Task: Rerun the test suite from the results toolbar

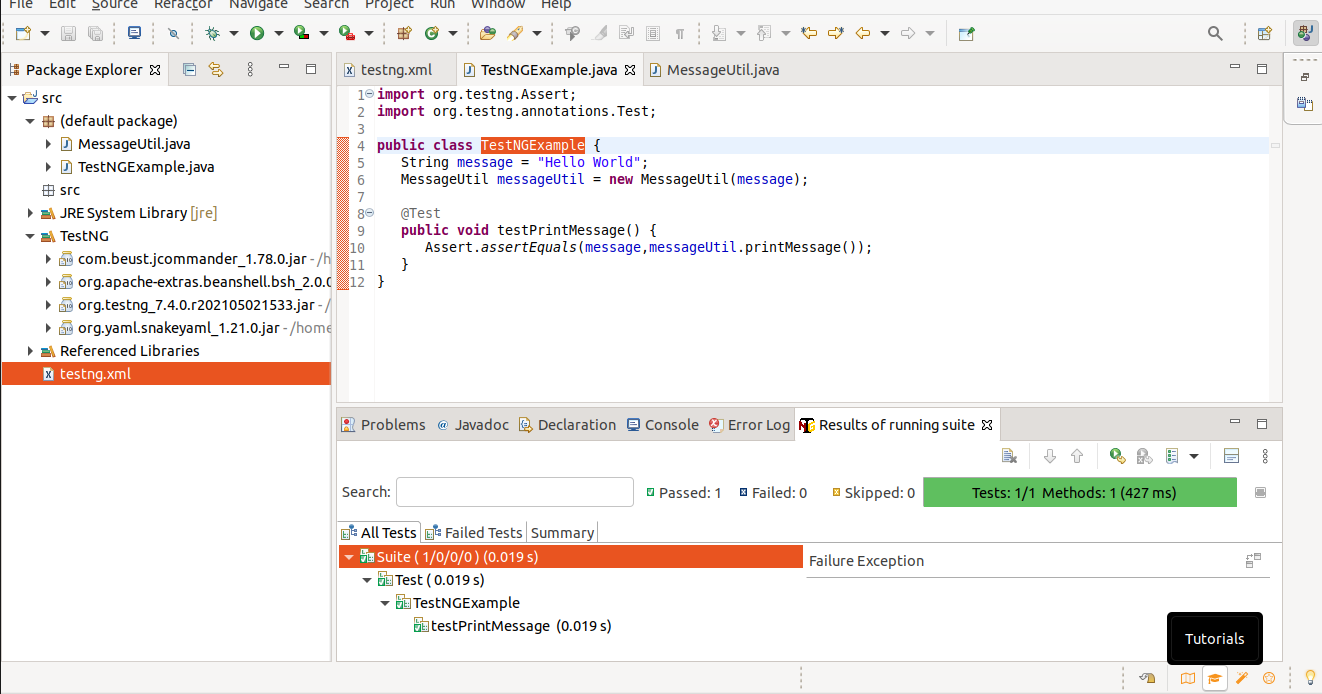Action: click(x=1117, y=456)
